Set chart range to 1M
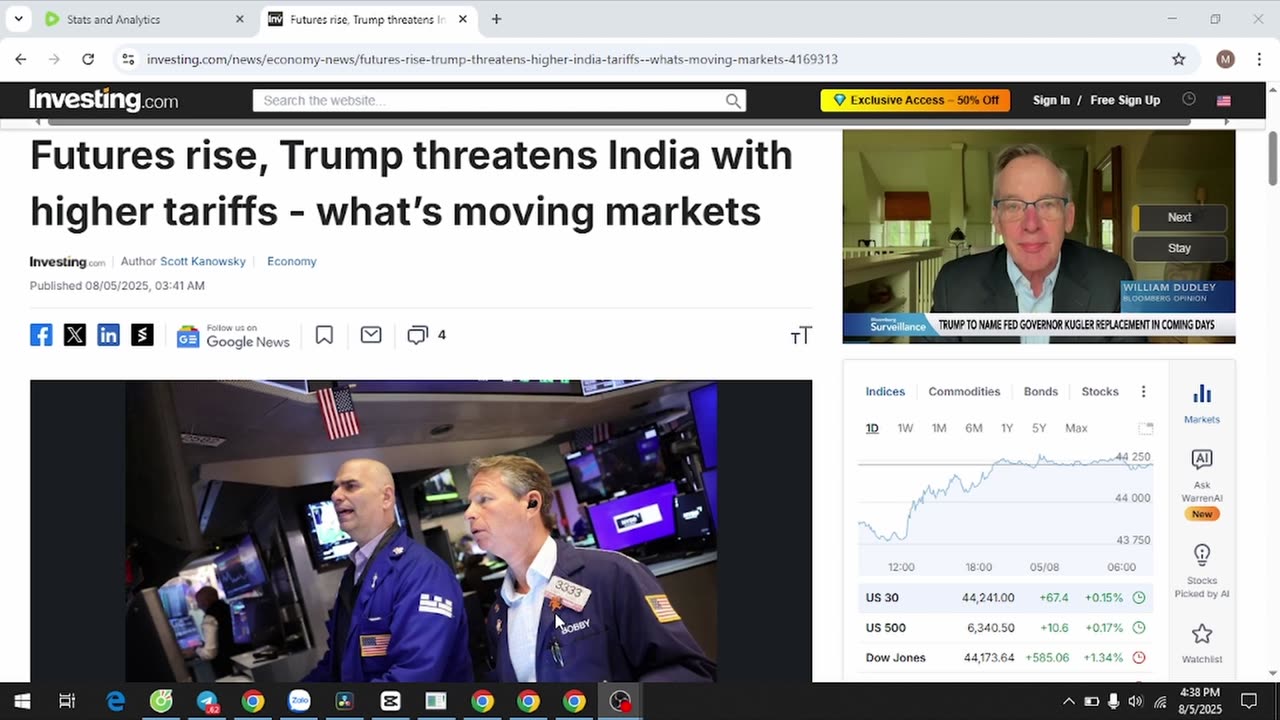 coord(939,428)
